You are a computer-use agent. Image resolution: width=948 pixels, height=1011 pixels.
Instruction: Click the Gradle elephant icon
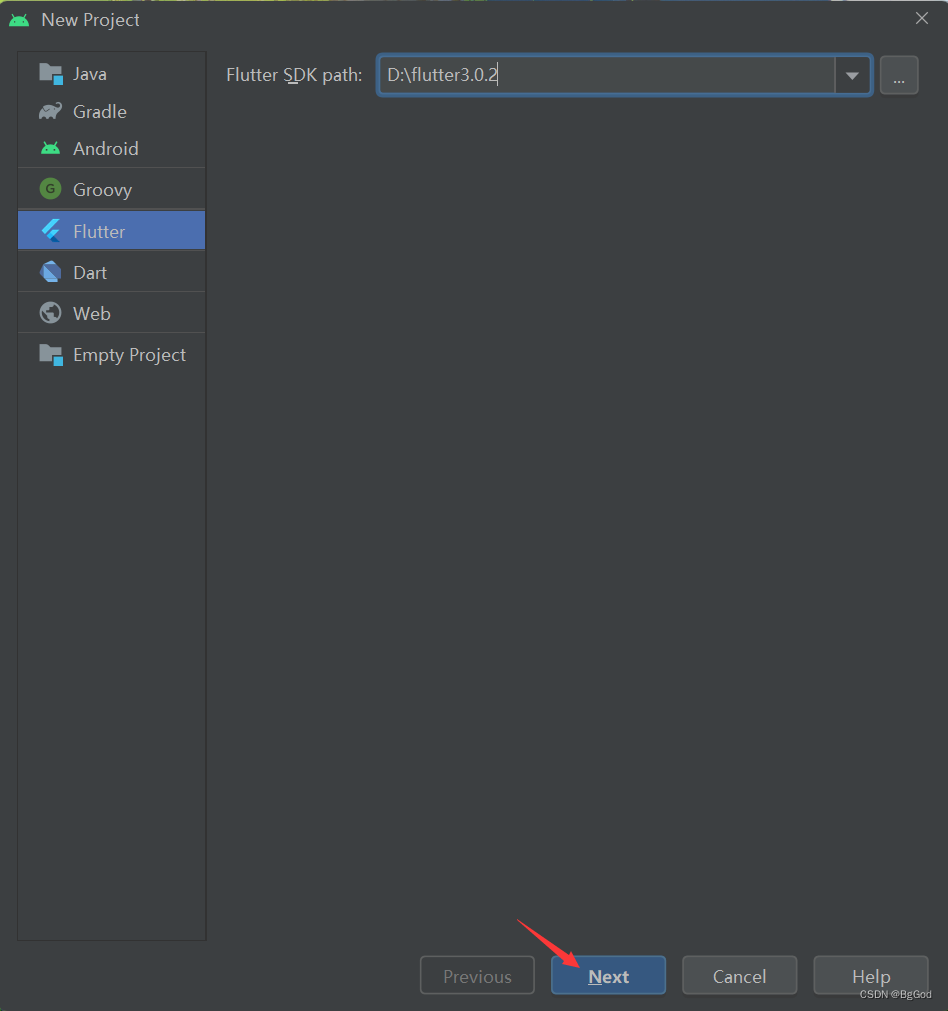50,112
